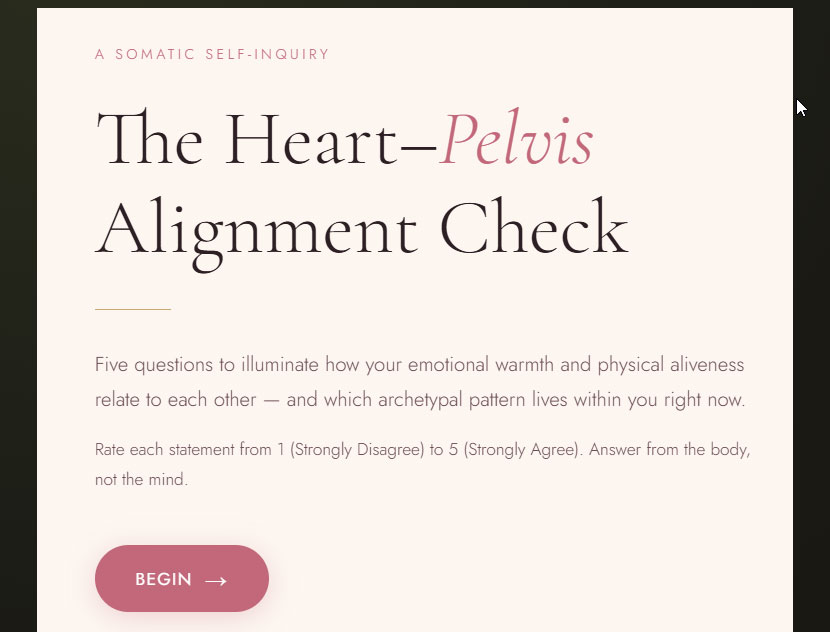Click the BEGIN button

point(181,579)
